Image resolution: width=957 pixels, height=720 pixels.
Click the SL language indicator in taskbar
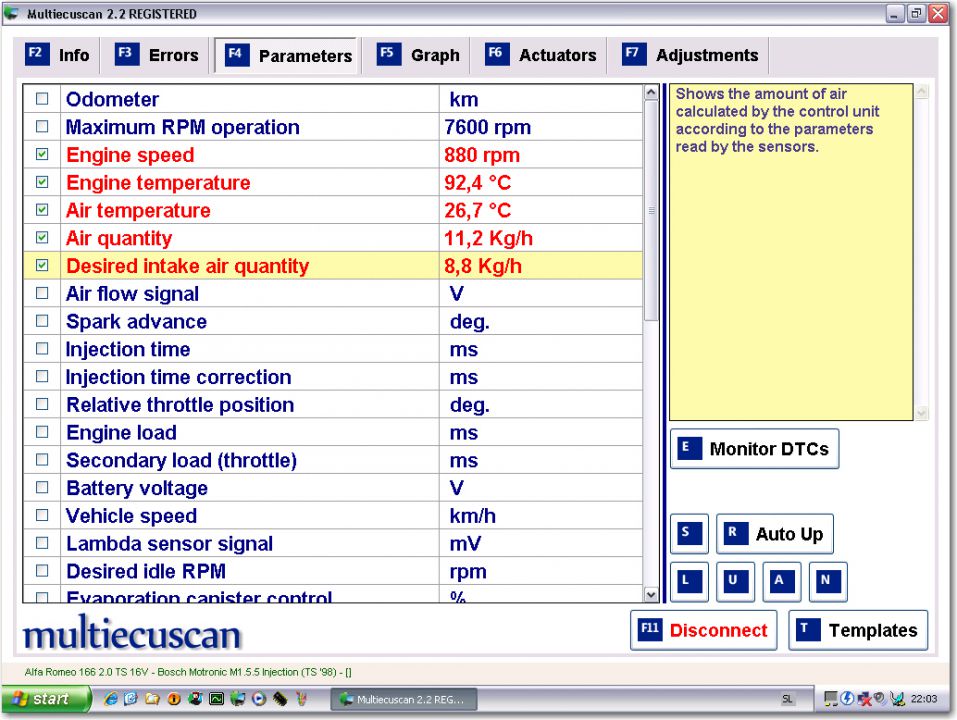[x=787, y=699]
